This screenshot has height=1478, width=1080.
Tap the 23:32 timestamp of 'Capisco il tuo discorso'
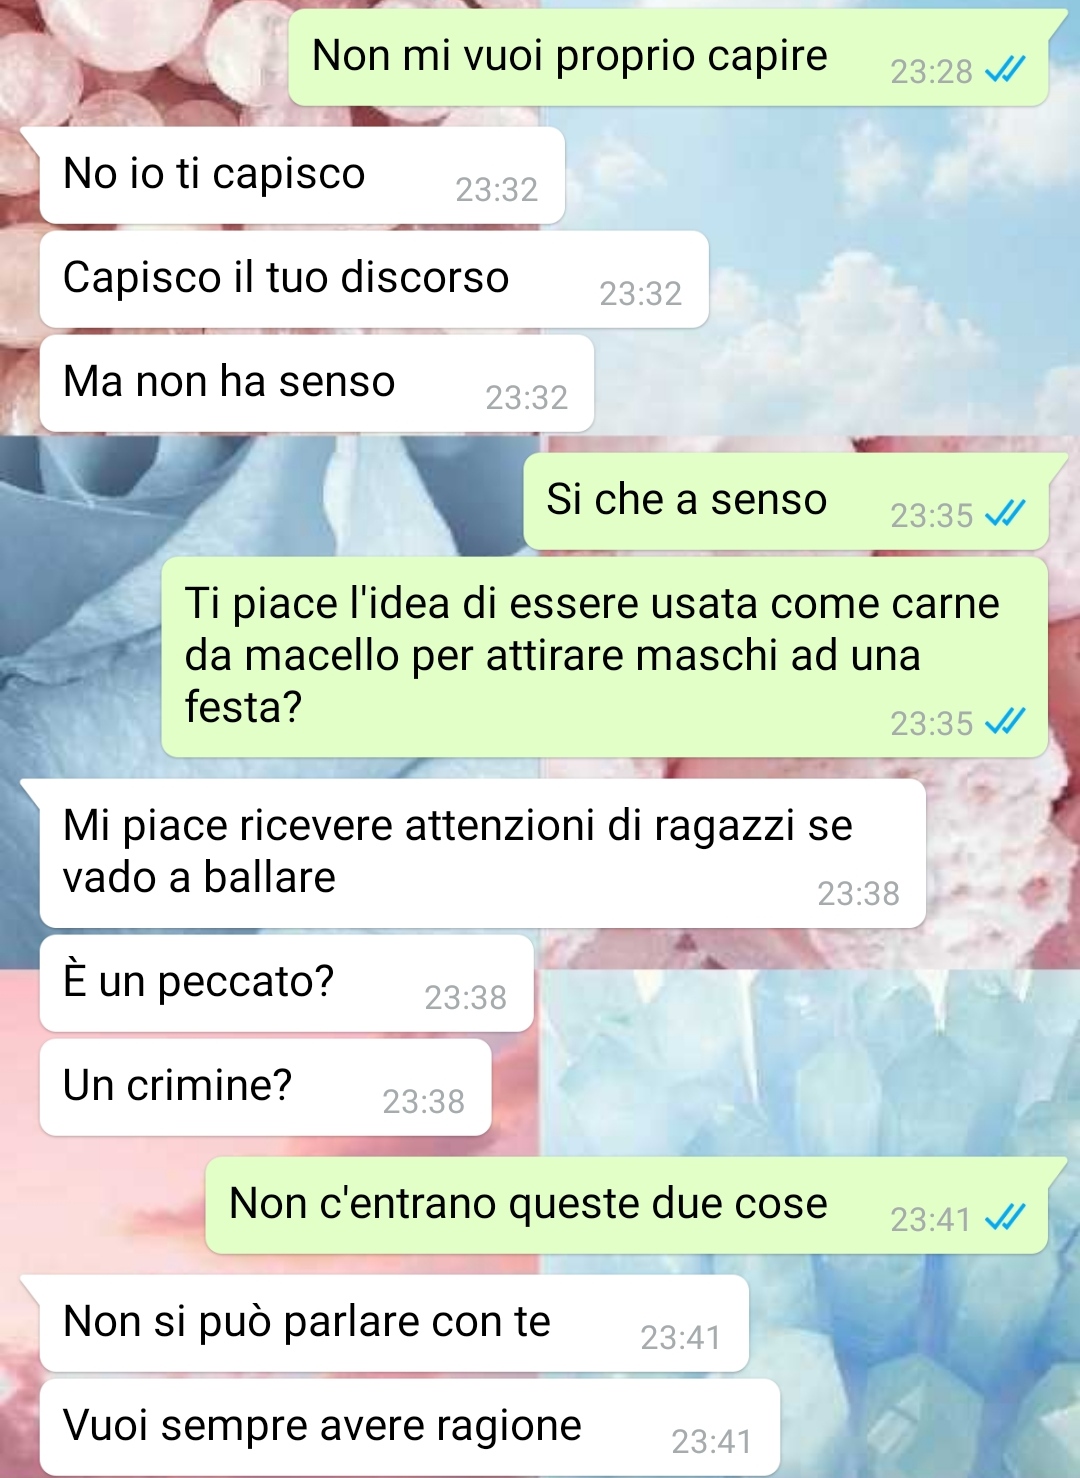pos(641,294)
